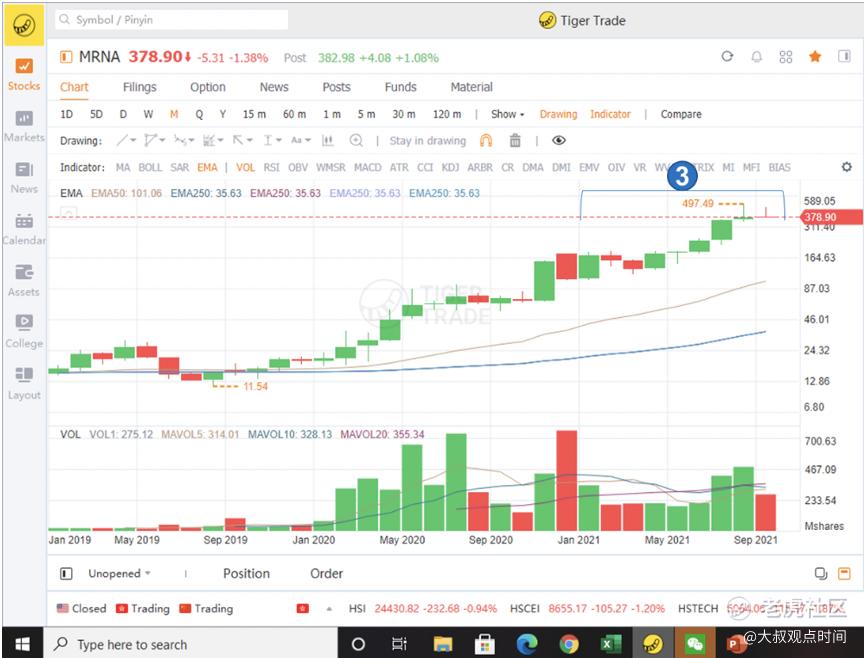Open the Stocks section in the sidebar
The width and height of the screenshot is (864, 658).
(24, 75)
